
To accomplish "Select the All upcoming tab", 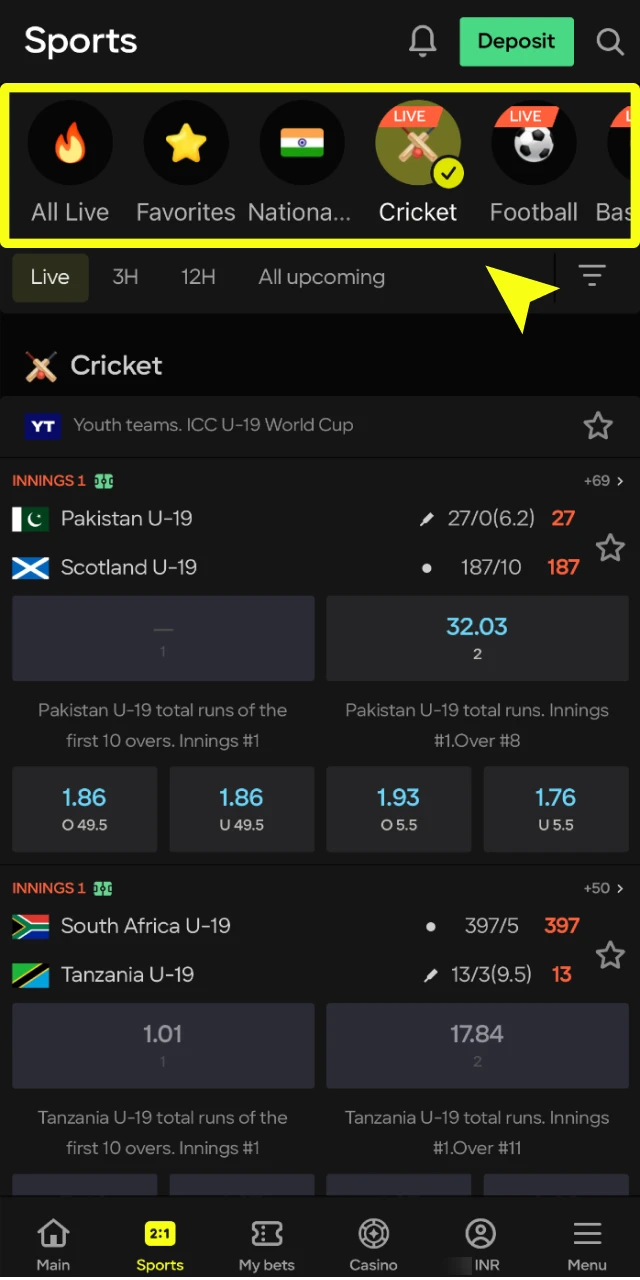I will tap(321, 277).
